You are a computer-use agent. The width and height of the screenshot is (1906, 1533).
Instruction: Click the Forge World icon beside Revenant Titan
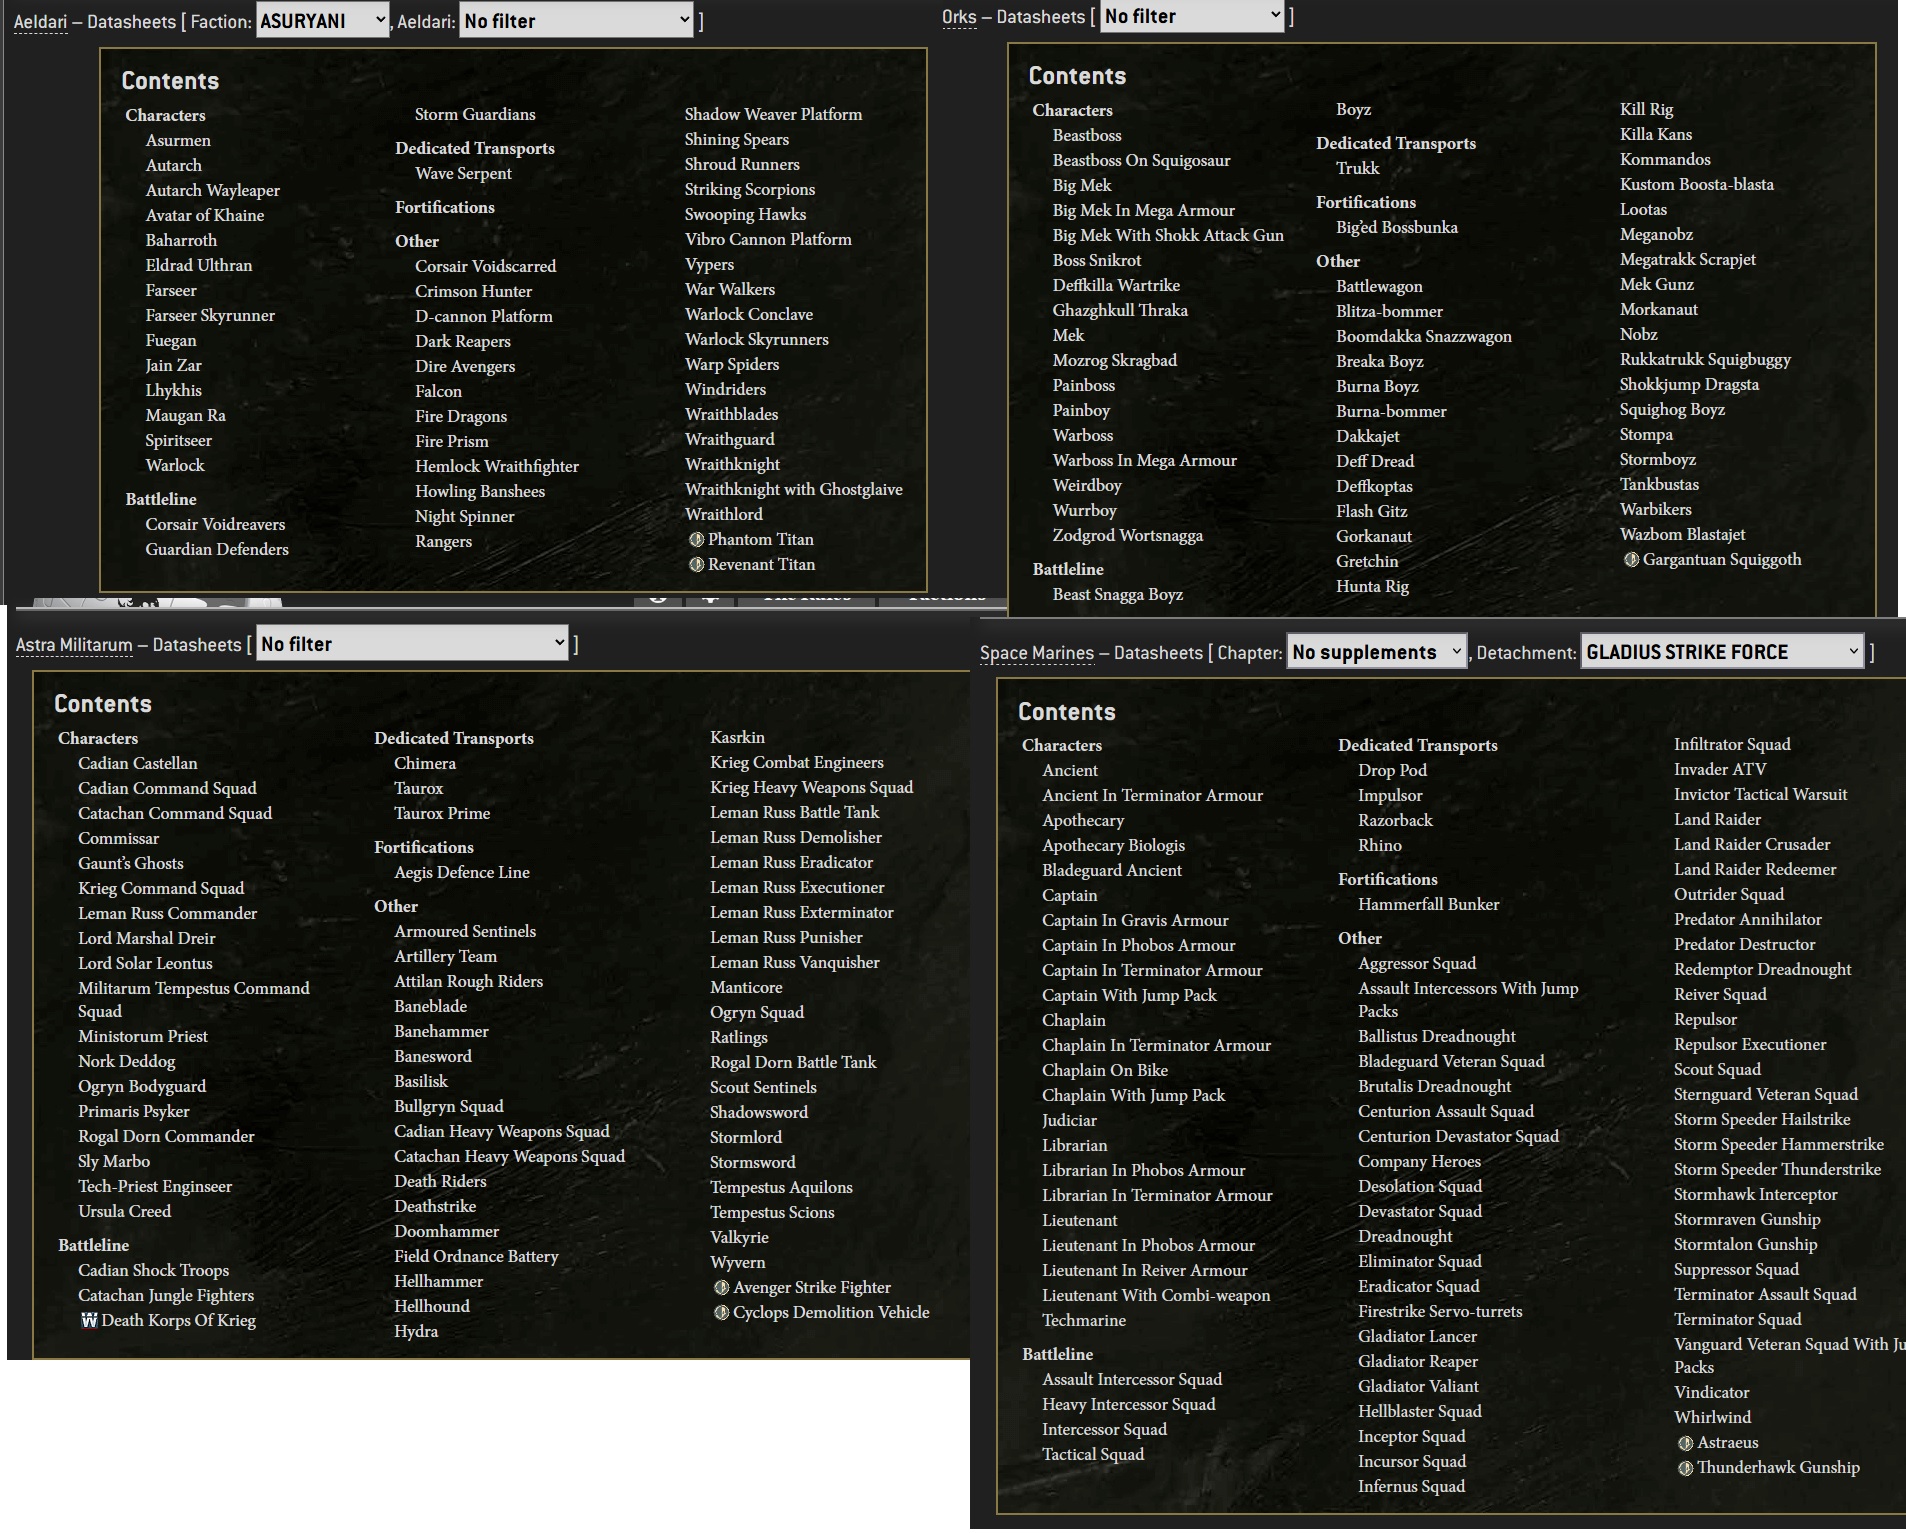coord(696,564)
